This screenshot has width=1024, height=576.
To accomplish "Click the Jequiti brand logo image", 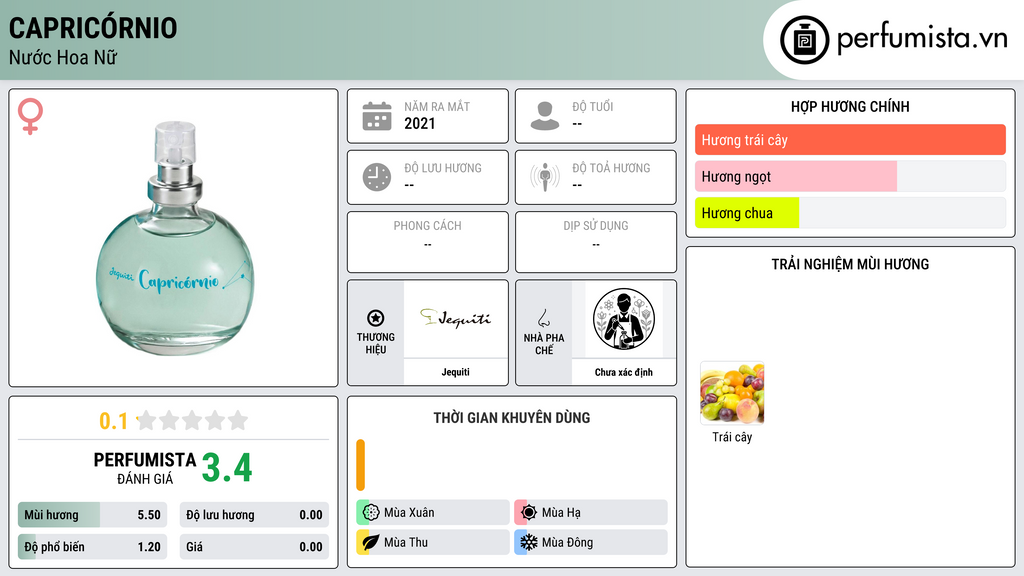I will tap(455, 319).
